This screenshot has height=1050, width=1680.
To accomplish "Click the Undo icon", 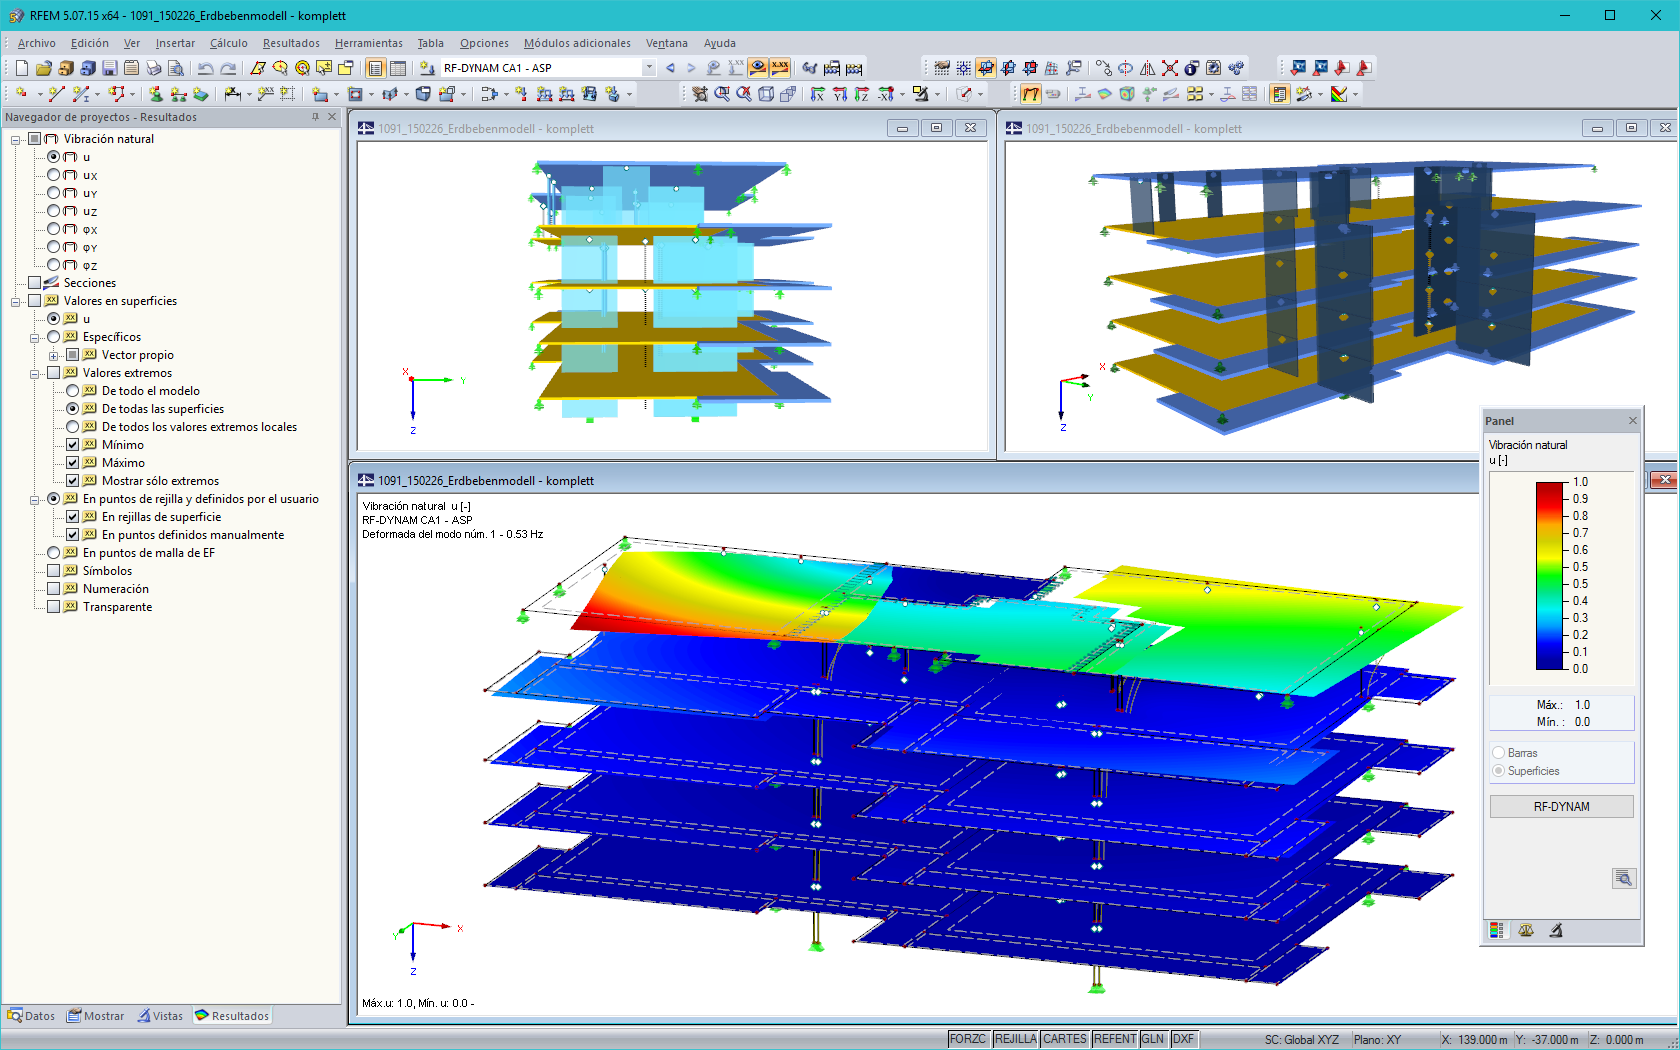I will 207,67.
